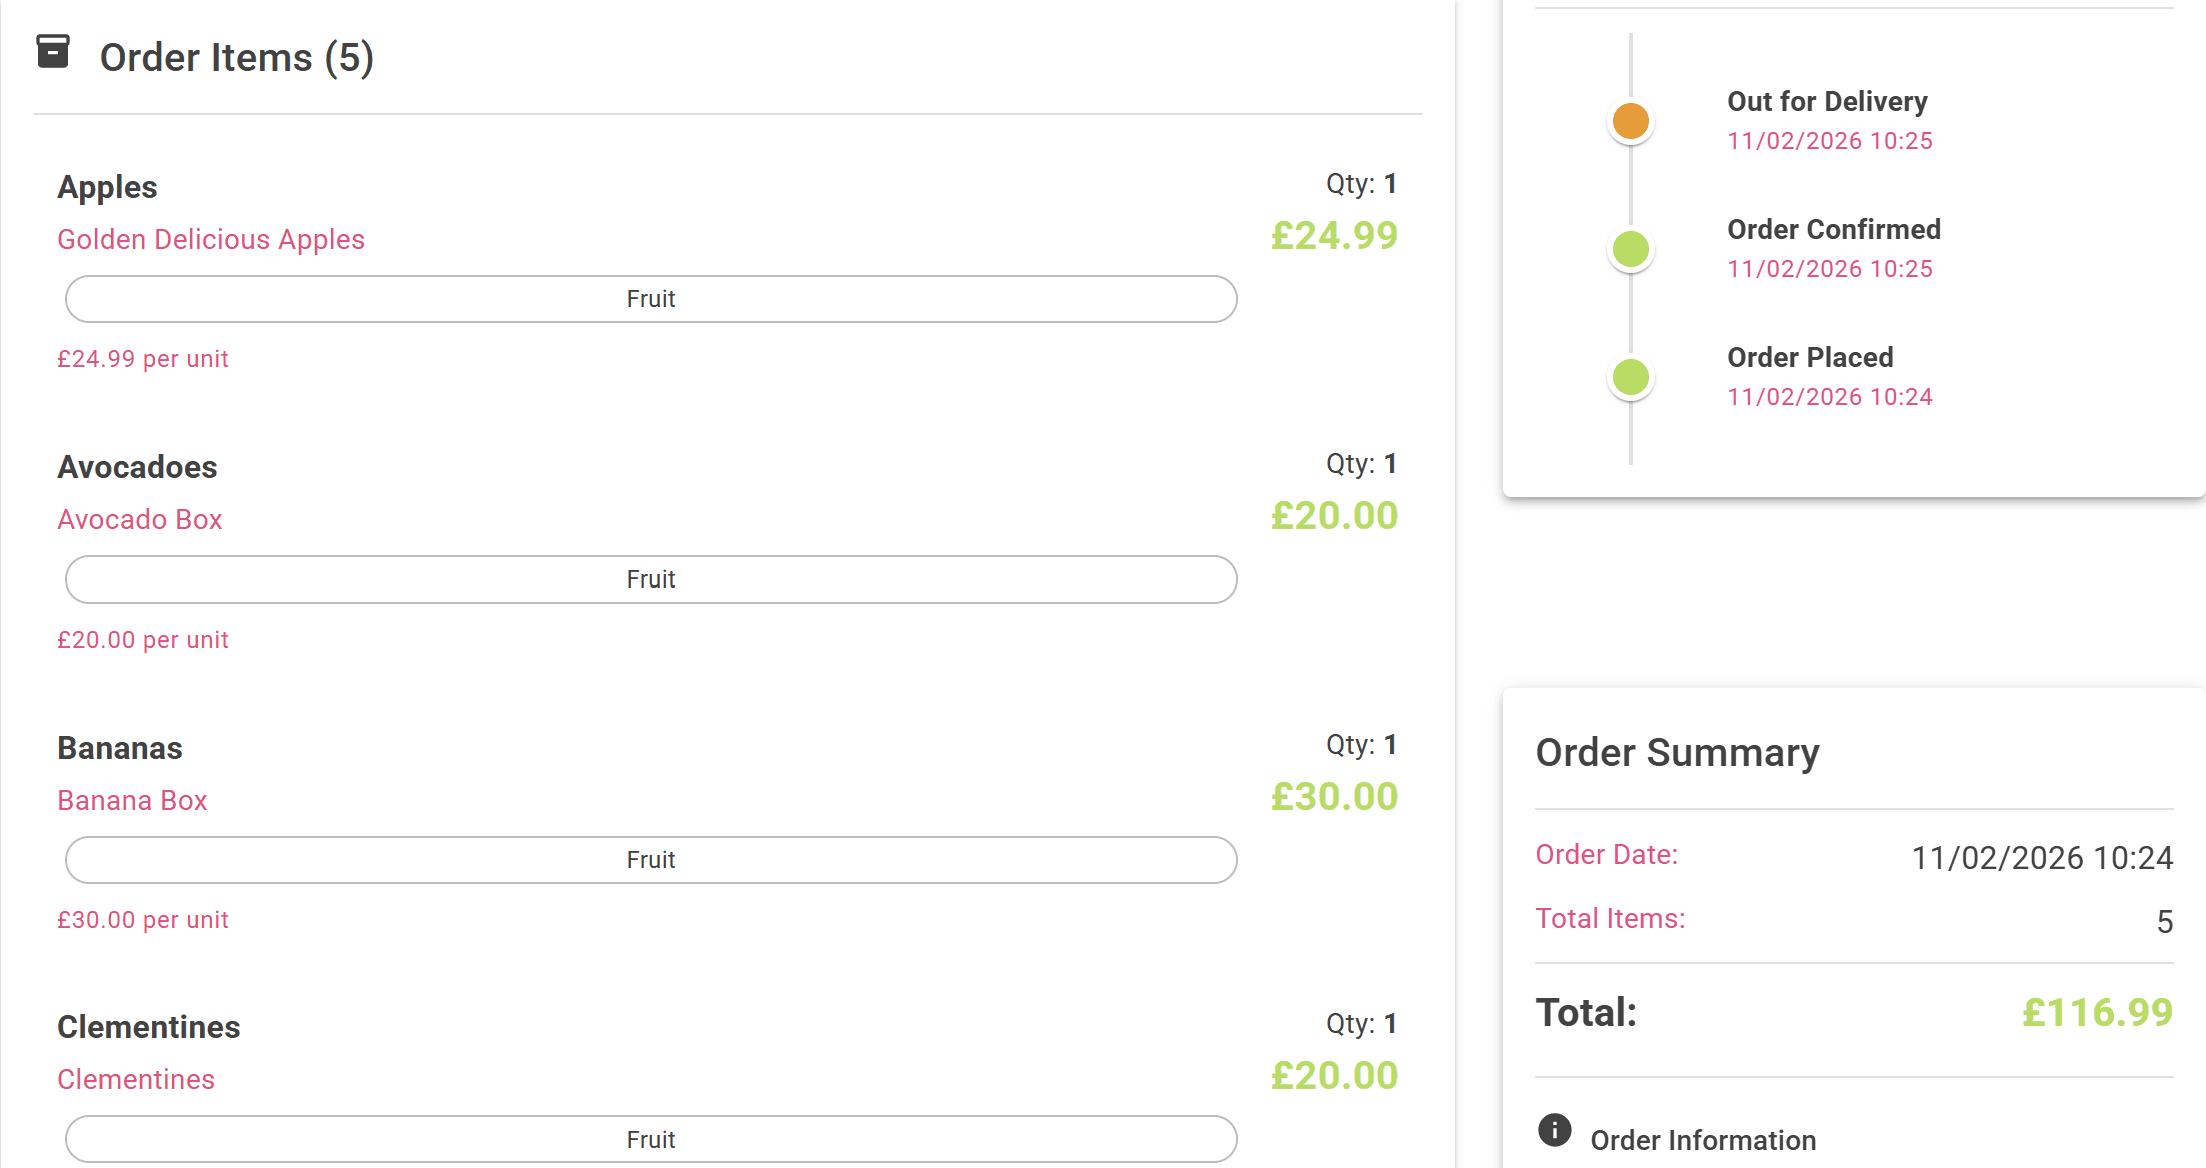The width and height of the screenshot is (2206, 1168).
Task: Select the Fruit badge under Clementines
Action: (650, 1139)
